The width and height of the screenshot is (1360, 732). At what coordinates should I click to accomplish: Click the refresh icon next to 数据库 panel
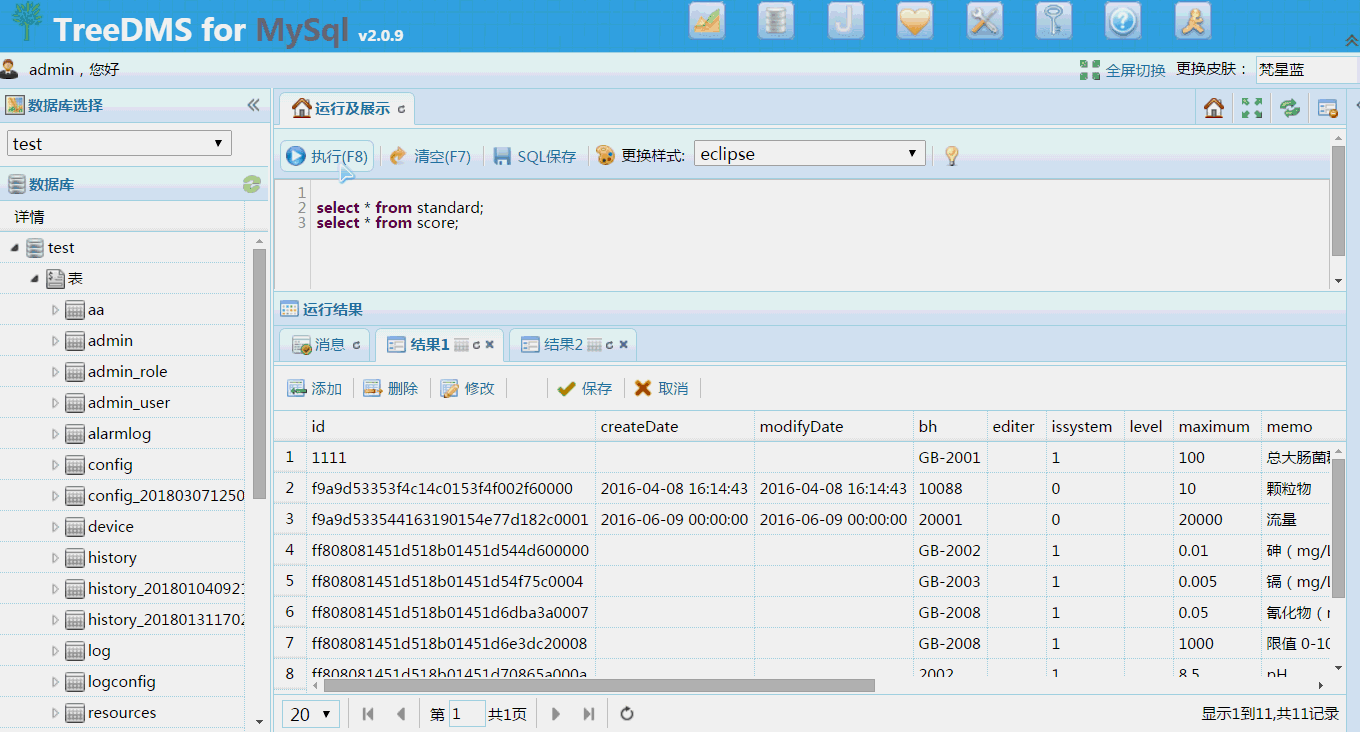(250, 184)
